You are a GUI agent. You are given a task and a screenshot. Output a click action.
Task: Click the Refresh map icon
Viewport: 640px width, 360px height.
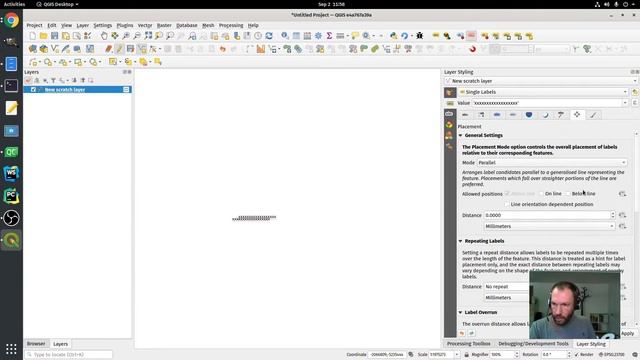click(269, 36)
